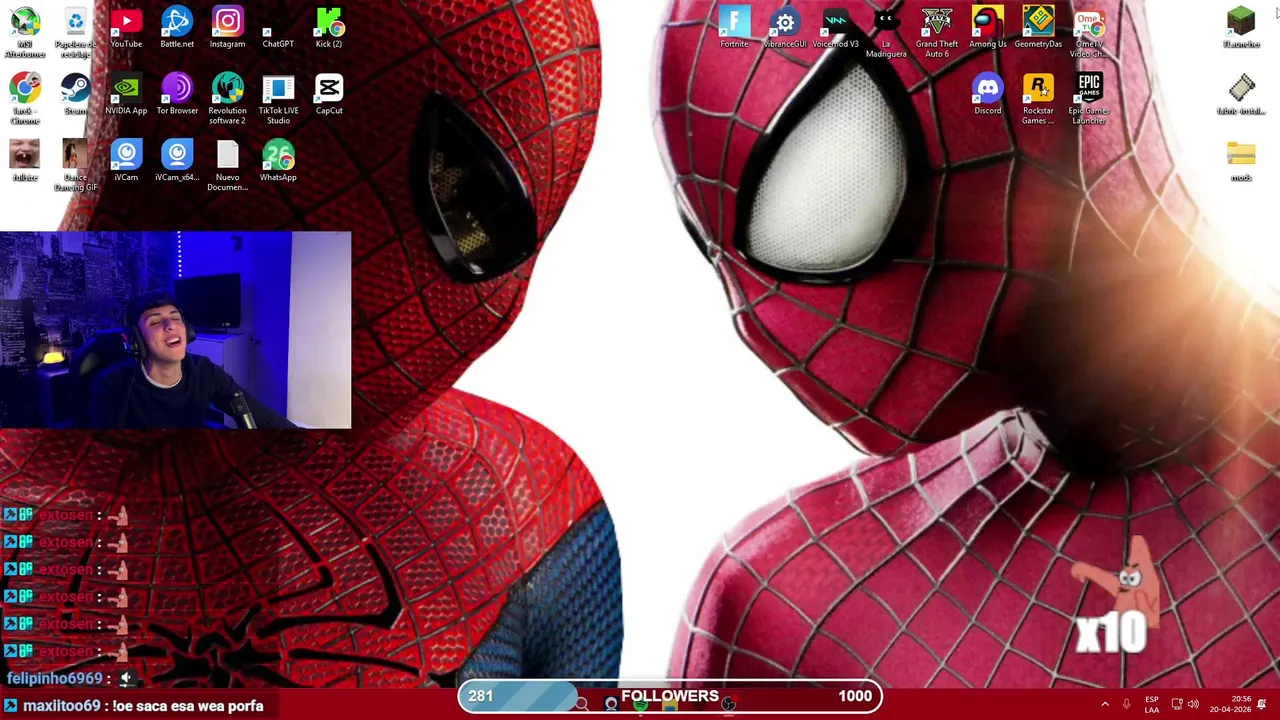This screenshot has height=720, width=1280.
Task: Select the NVIDIA App icon
Action: pos(126,94)
